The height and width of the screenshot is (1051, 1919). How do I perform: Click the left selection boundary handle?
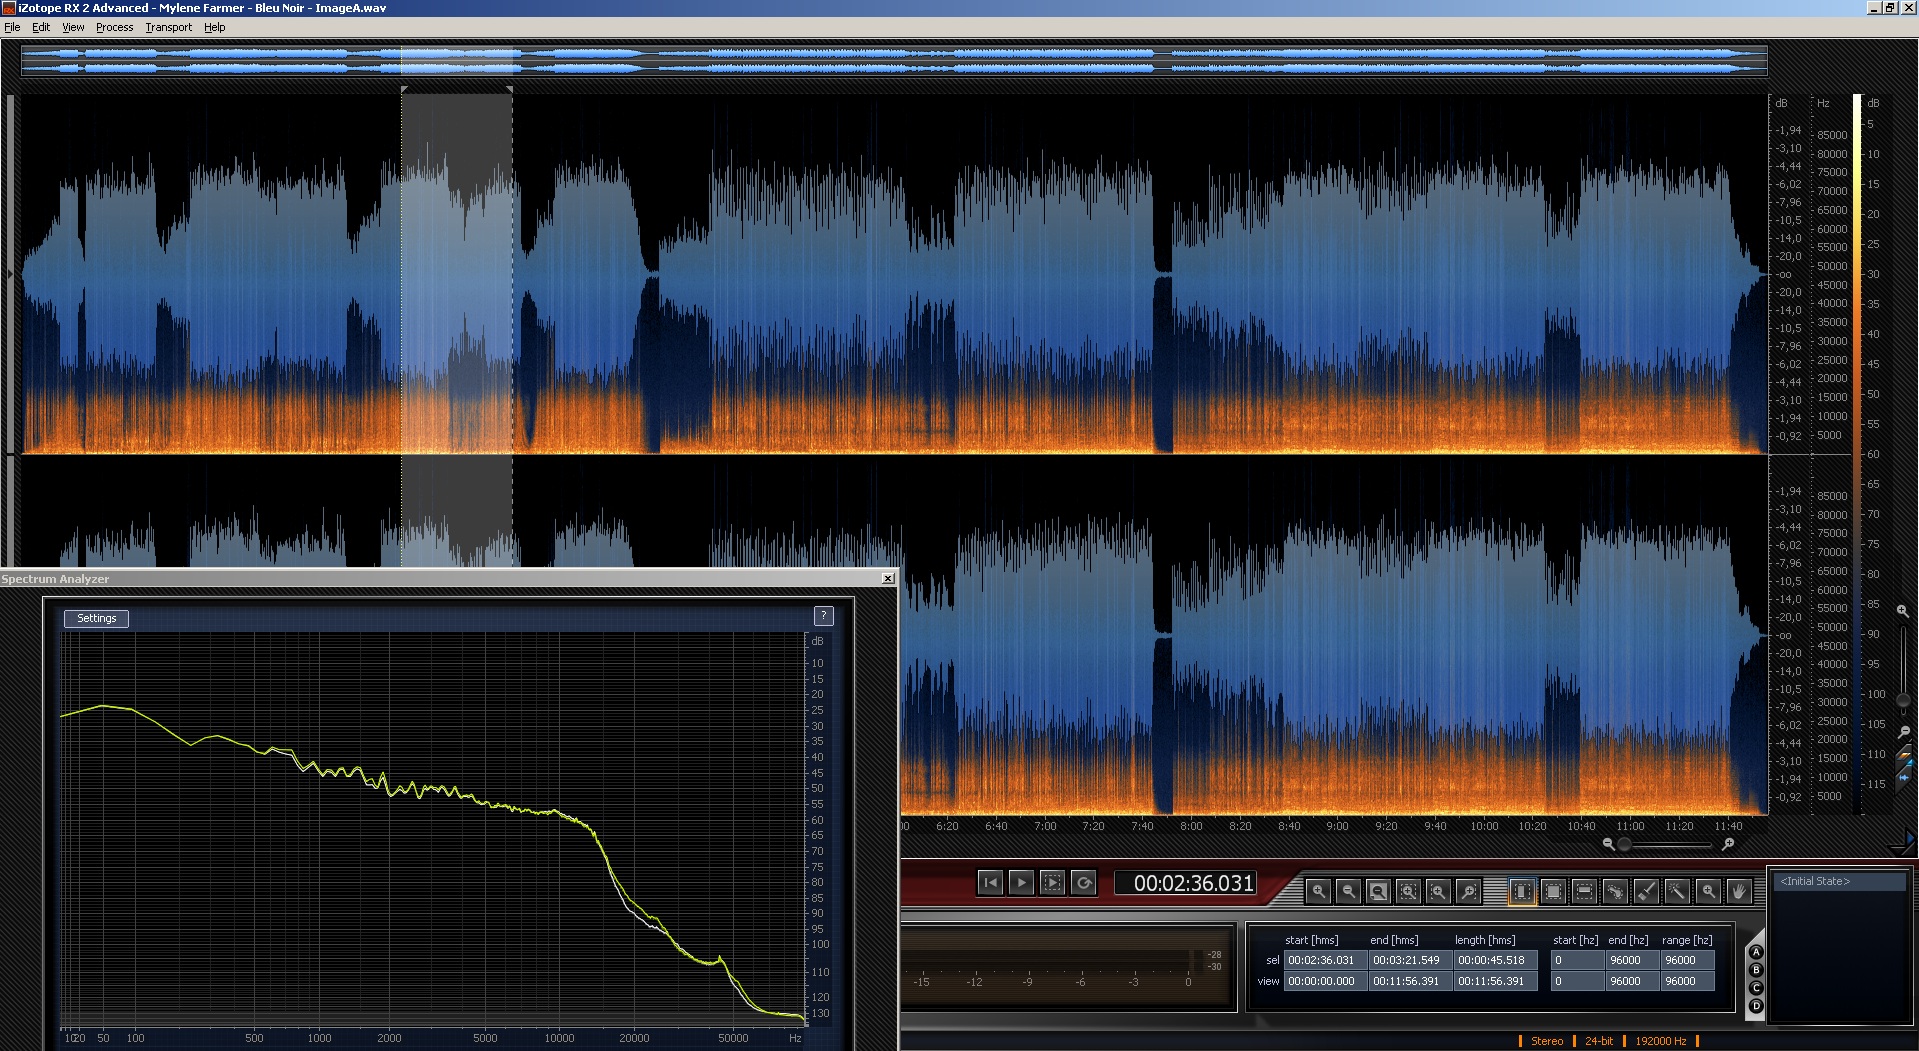[403, 90]
